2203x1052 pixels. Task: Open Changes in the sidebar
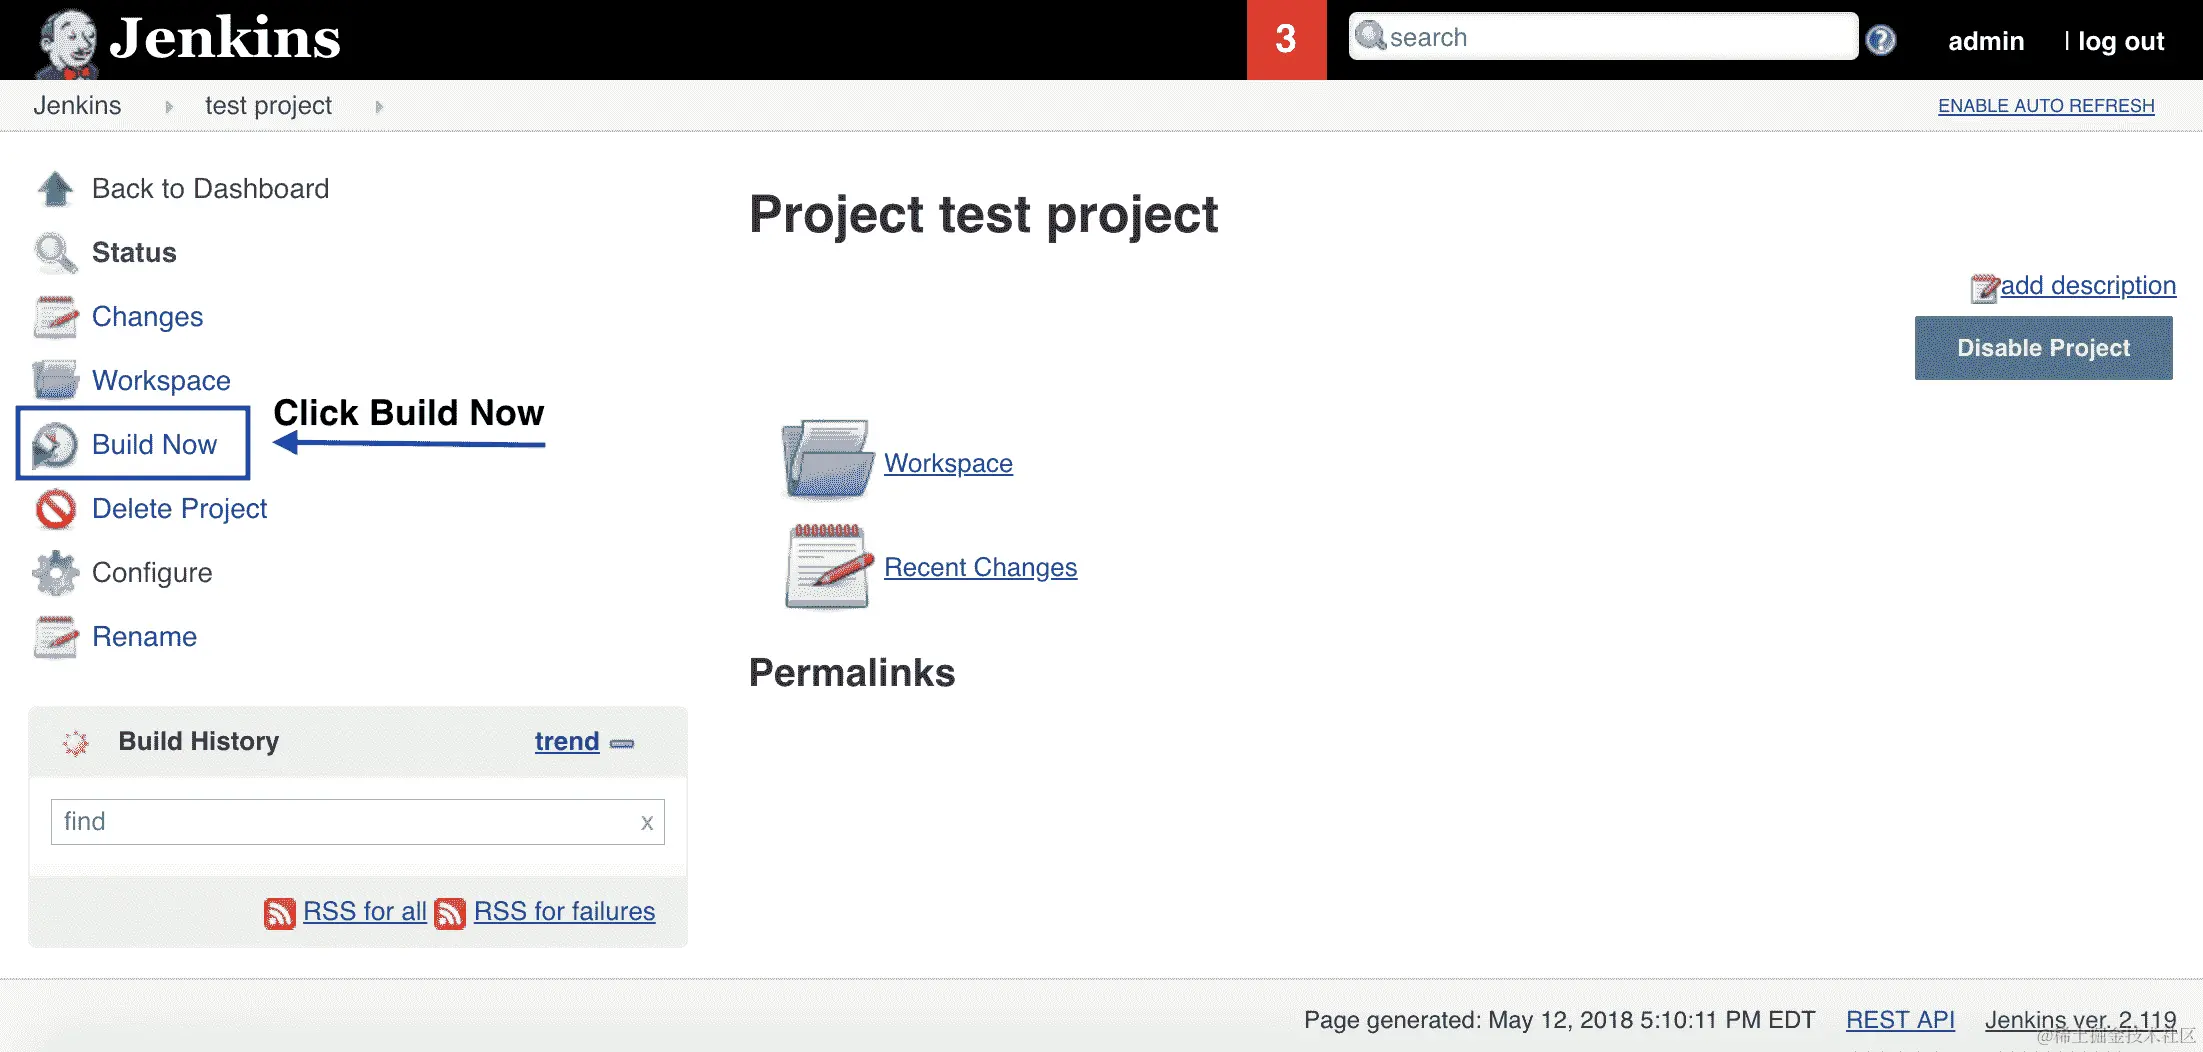(147, 316)
